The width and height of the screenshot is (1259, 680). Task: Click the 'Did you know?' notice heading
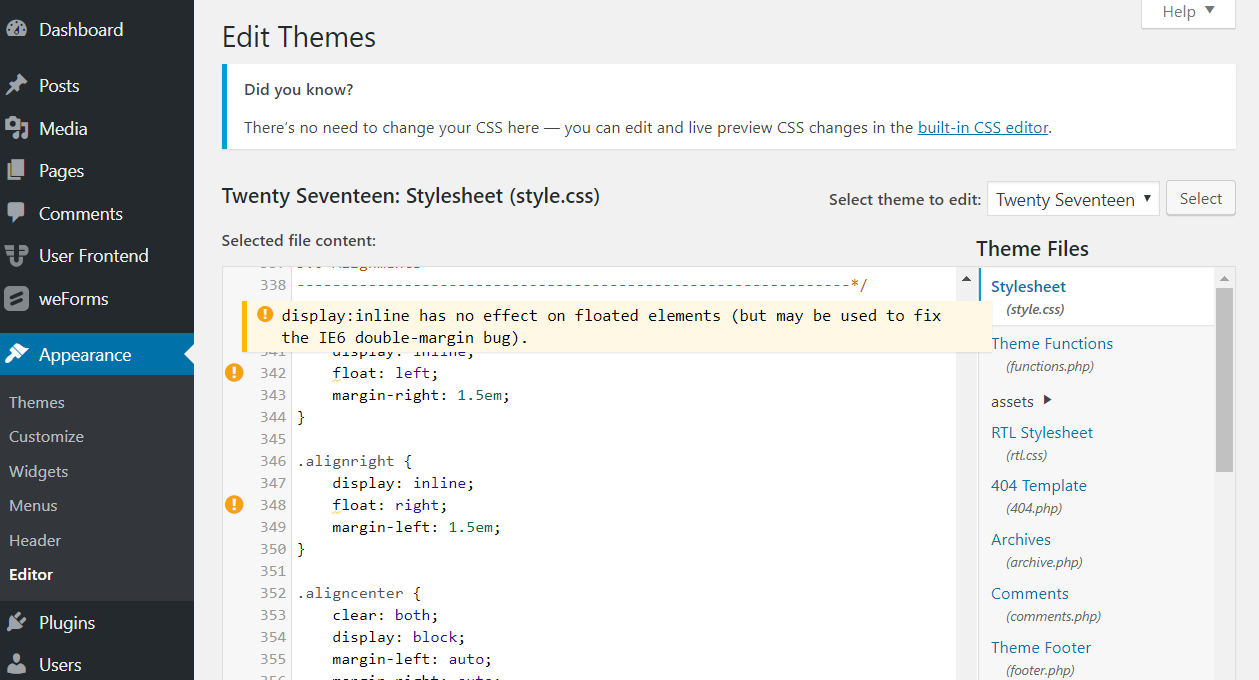pos(298,90)
